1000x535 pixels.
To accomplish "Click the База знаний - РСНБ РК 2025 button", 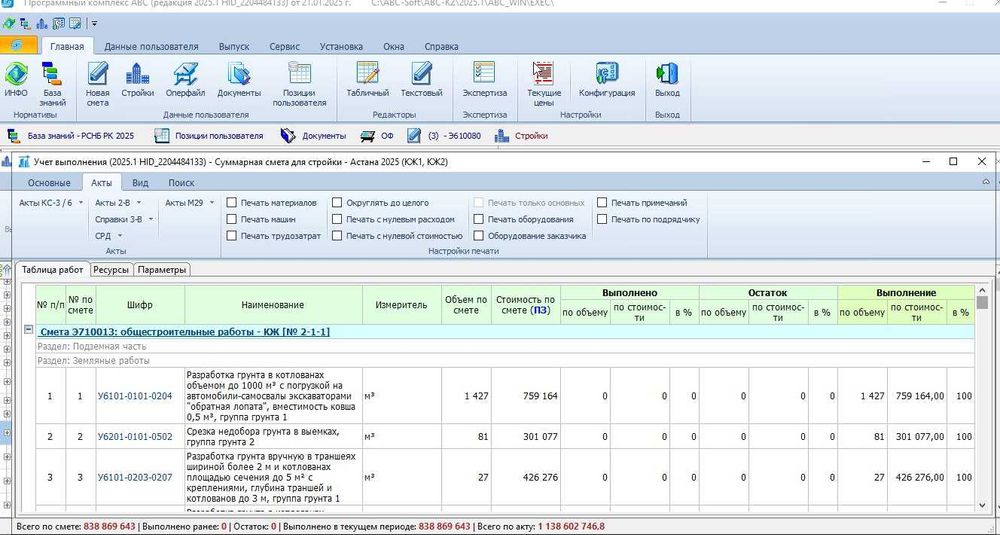I will click(70, 135).
